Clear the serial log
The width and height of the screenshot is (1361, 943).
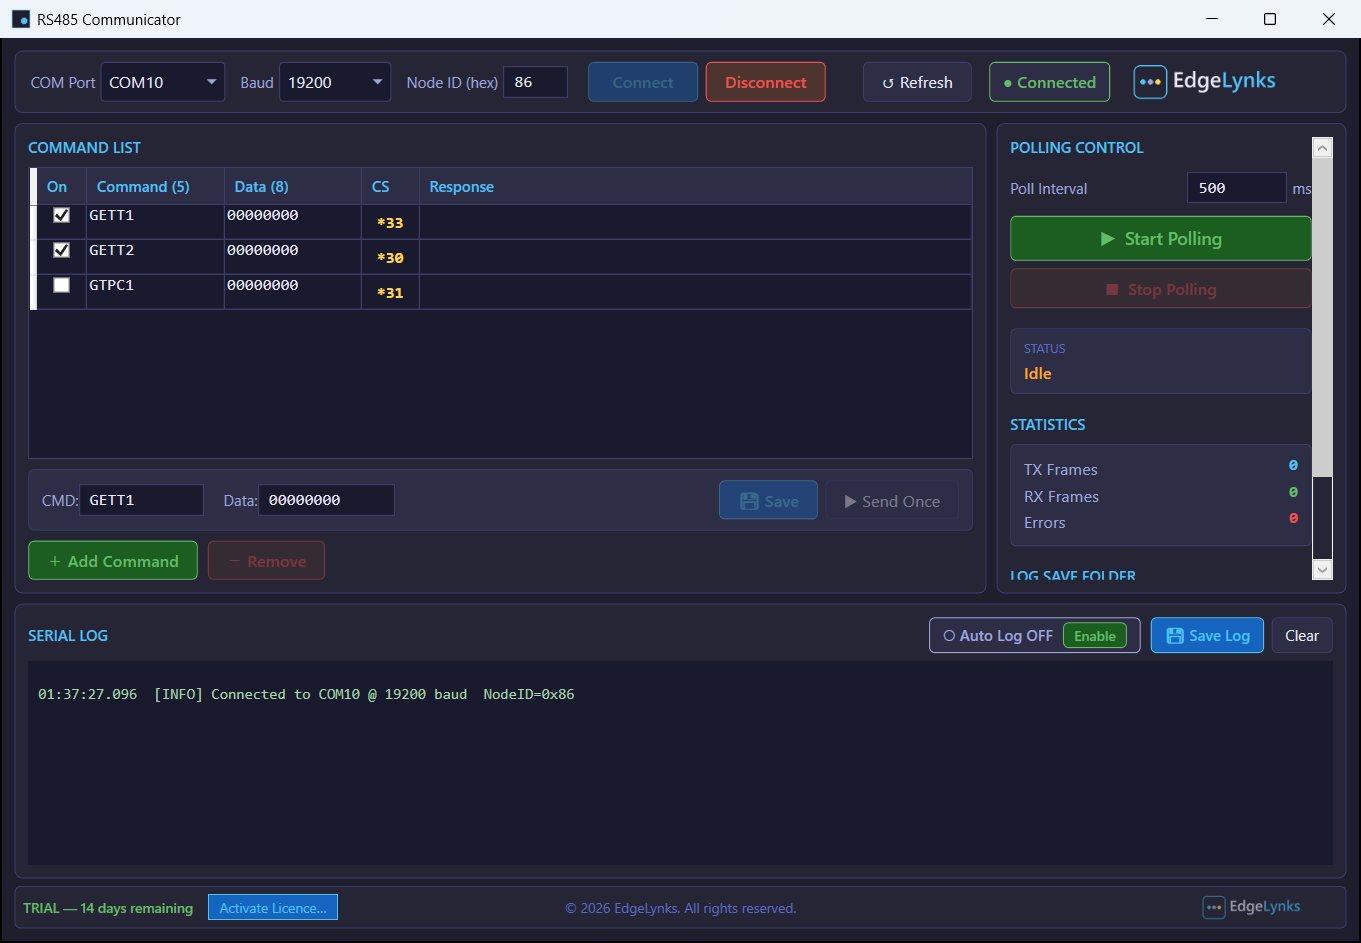click(1302, 636)
